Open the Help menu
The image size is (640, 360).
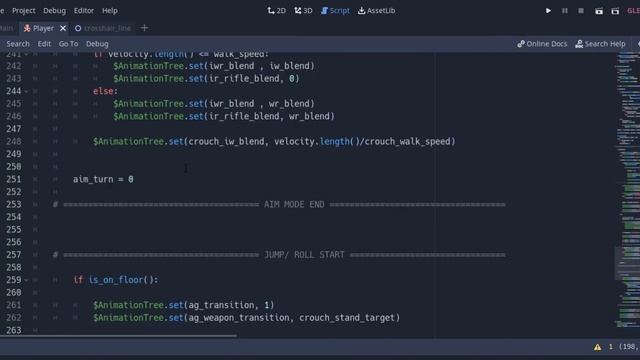[109, 11]
